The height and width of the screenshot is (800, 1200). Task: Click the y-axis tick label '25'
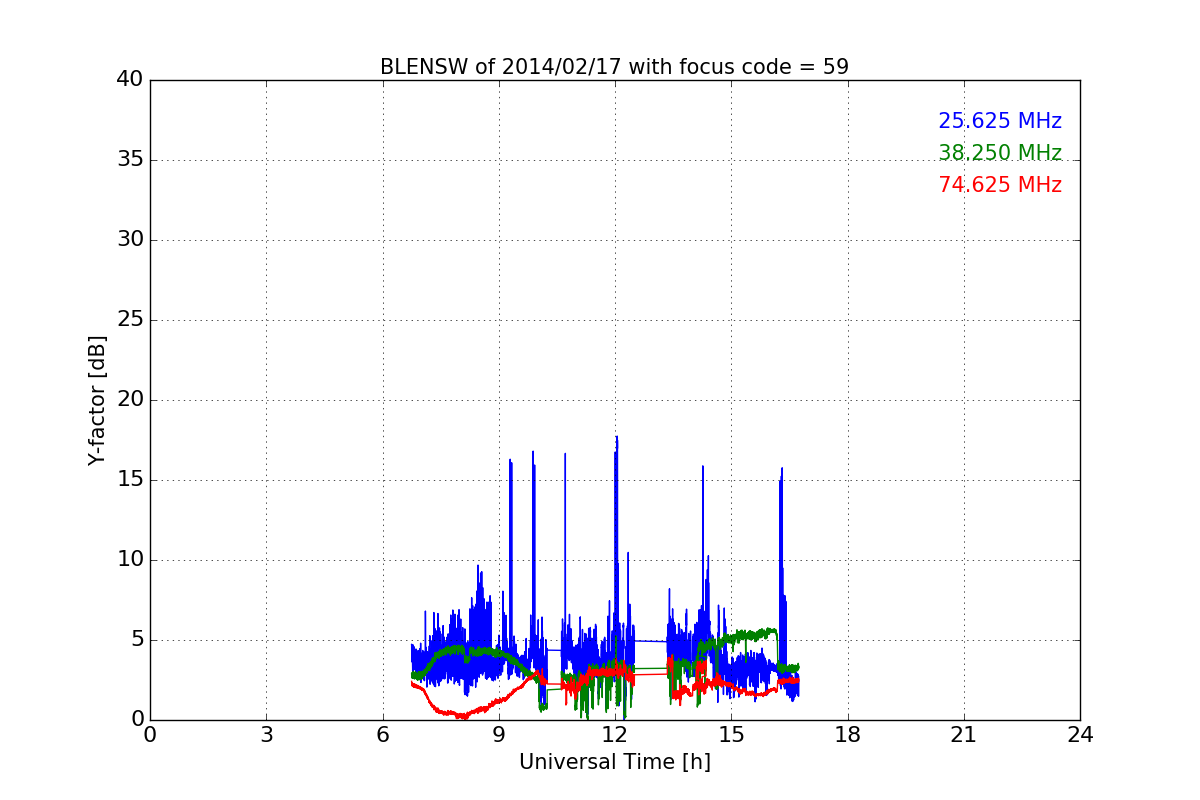130,320
